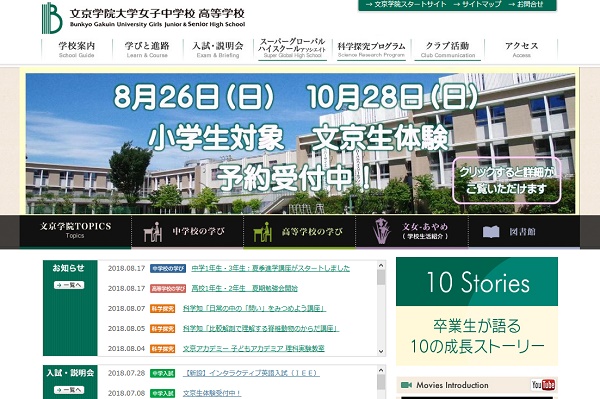Screen dimensions: 600x399
Task: Select the 図書館 library tab
Action: tap(524, 231)
